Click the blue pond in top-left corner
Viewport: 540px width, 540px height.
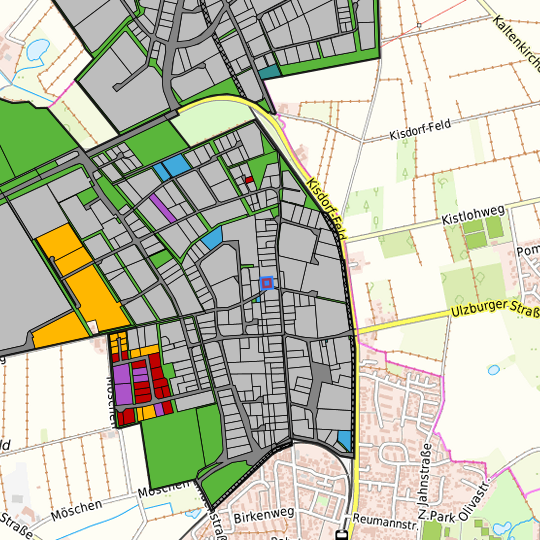(x=38, y=49)
